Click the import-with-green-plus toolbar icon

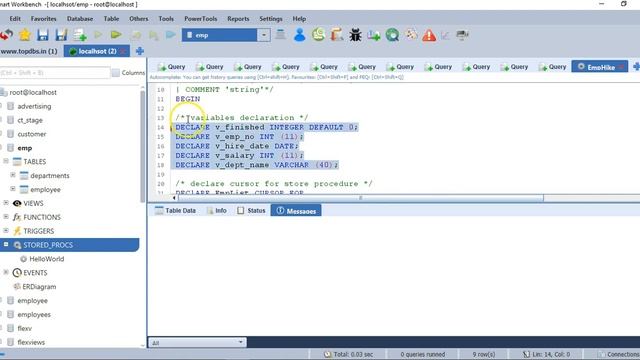click(373, 36)
